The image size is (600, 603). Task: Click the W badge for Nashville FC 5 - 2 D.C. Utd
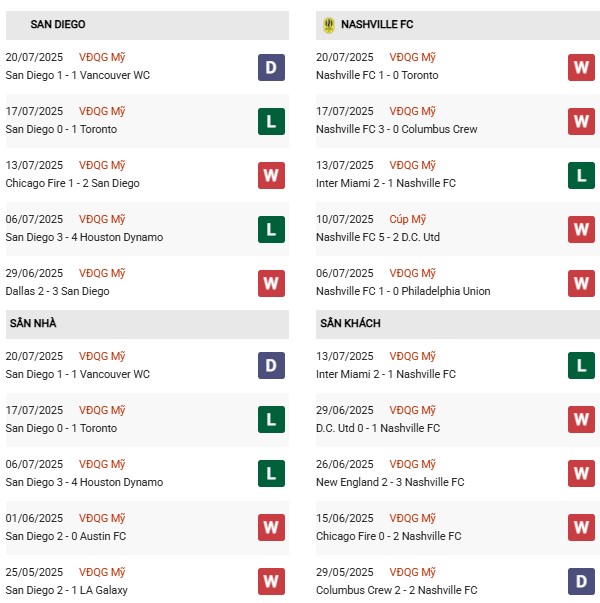[x=582, y=230]
